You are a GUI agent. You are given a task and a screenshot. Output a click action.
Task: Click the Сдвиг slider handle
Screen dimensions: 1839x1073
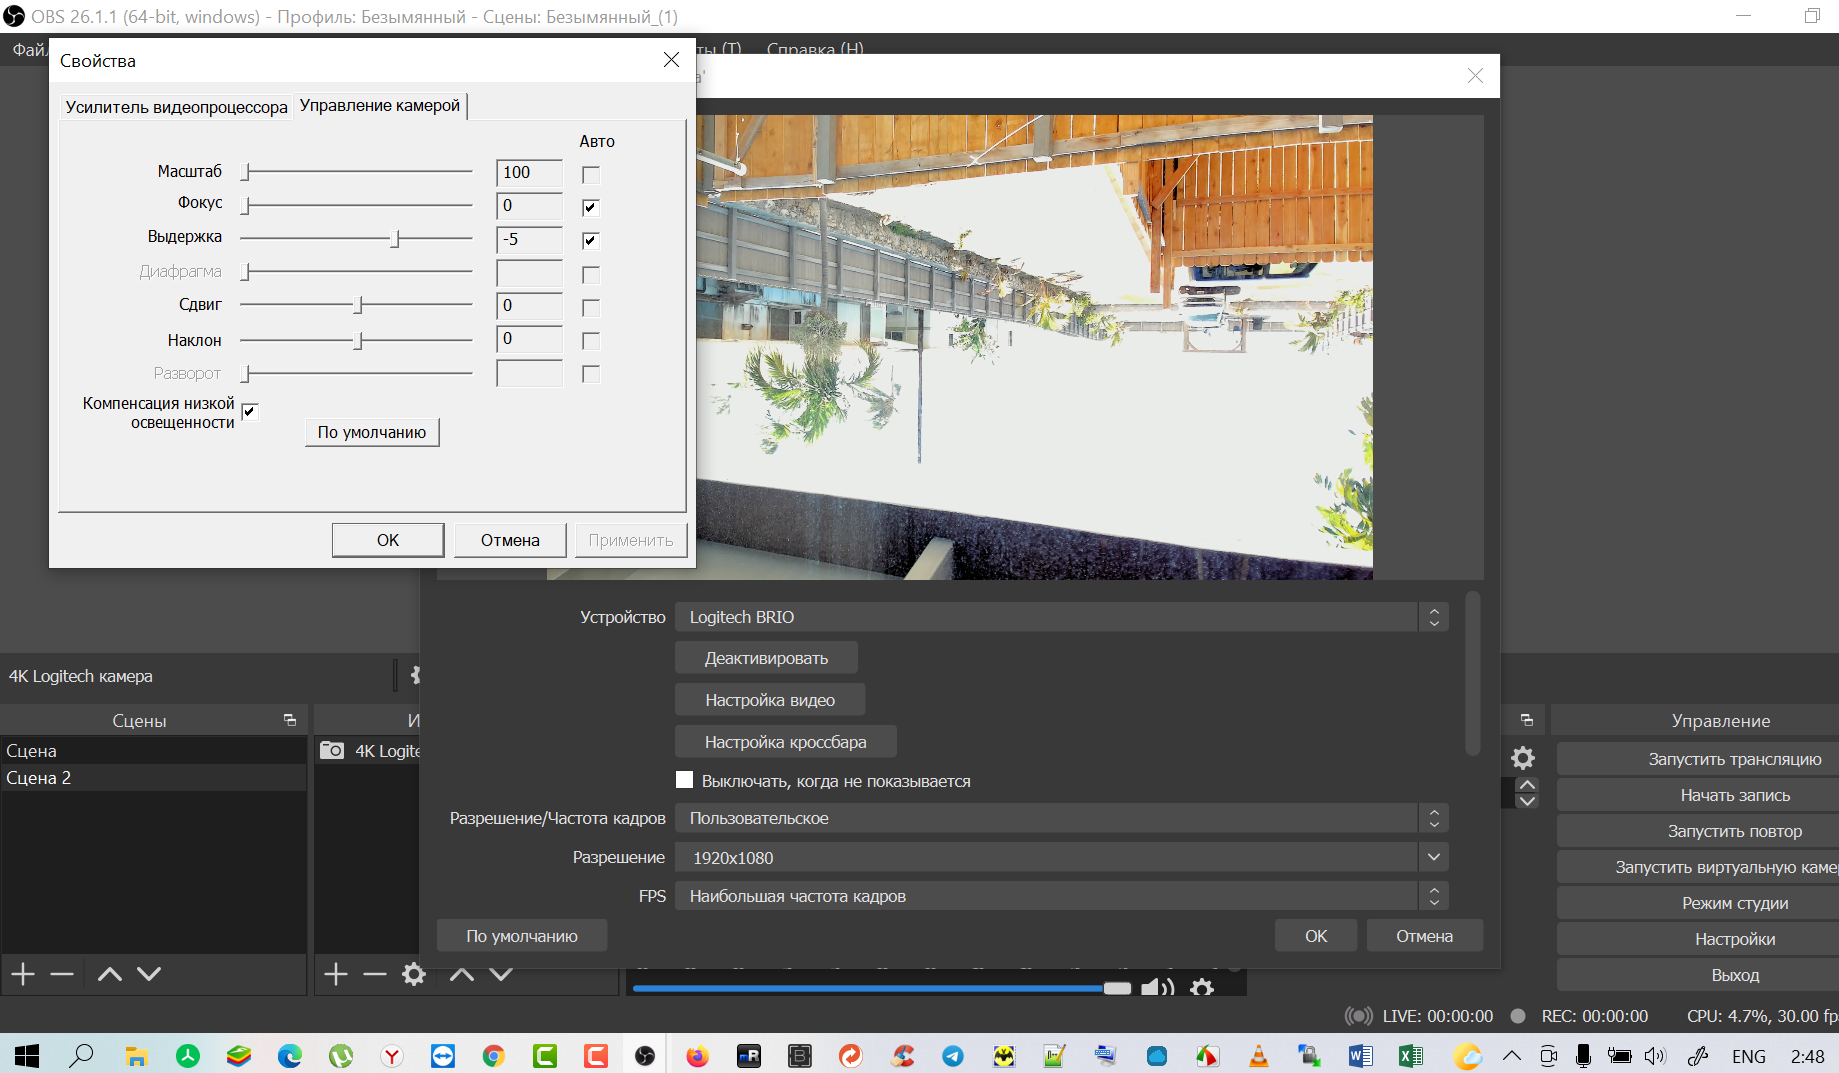[359, 305]
